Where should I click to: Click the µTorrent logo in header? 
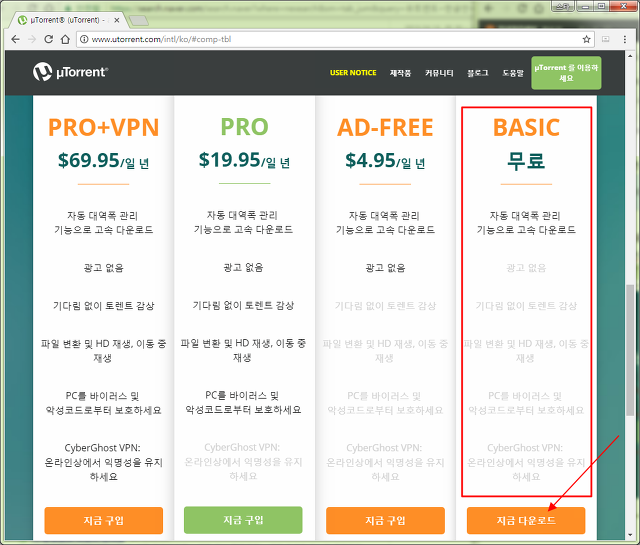coord(71,72)
